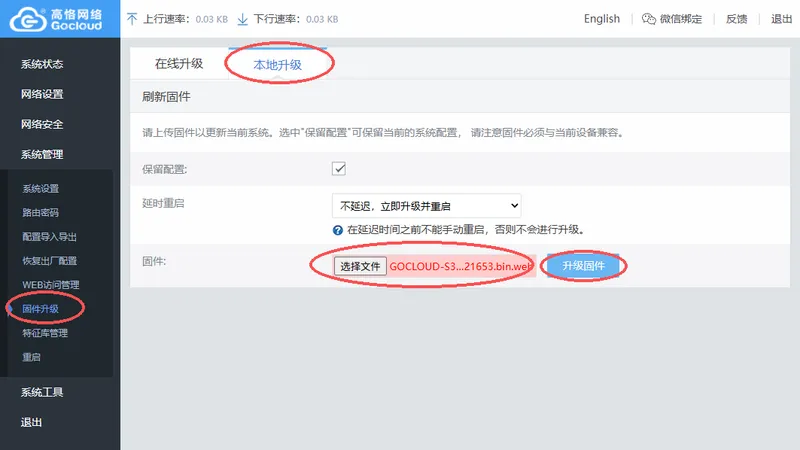
Task: Open the 微信绑定 link
Action: (x=681, y=19)
